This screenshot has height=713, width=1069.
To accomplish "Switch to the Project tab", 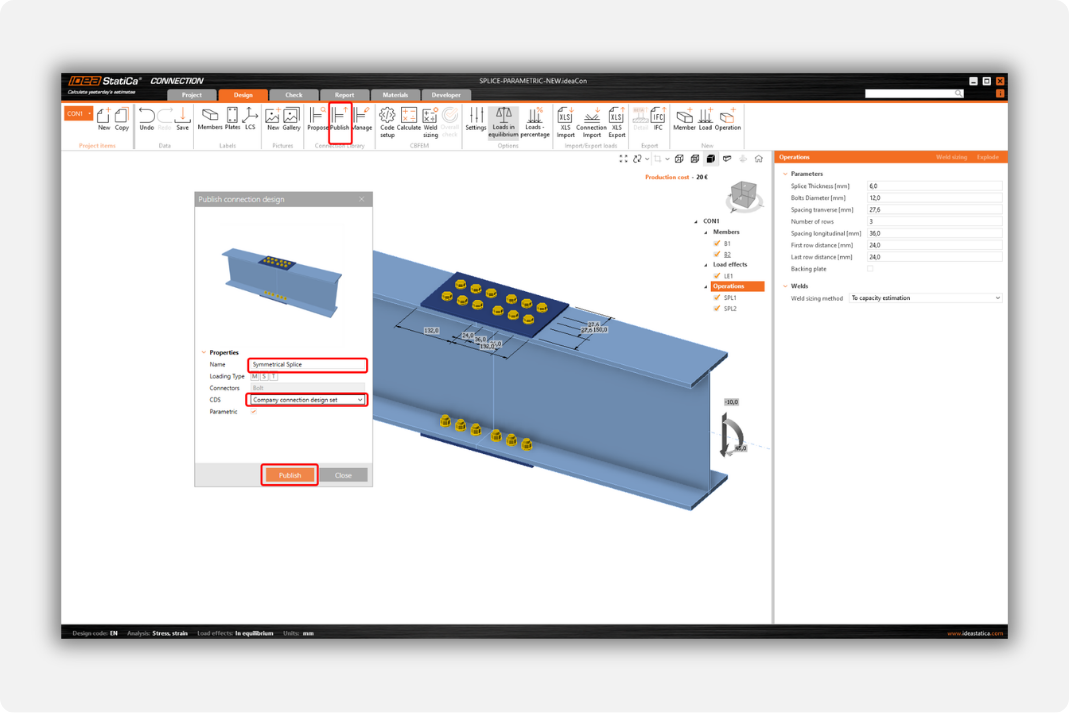I will pyautogui.click(x=192, y=95).
